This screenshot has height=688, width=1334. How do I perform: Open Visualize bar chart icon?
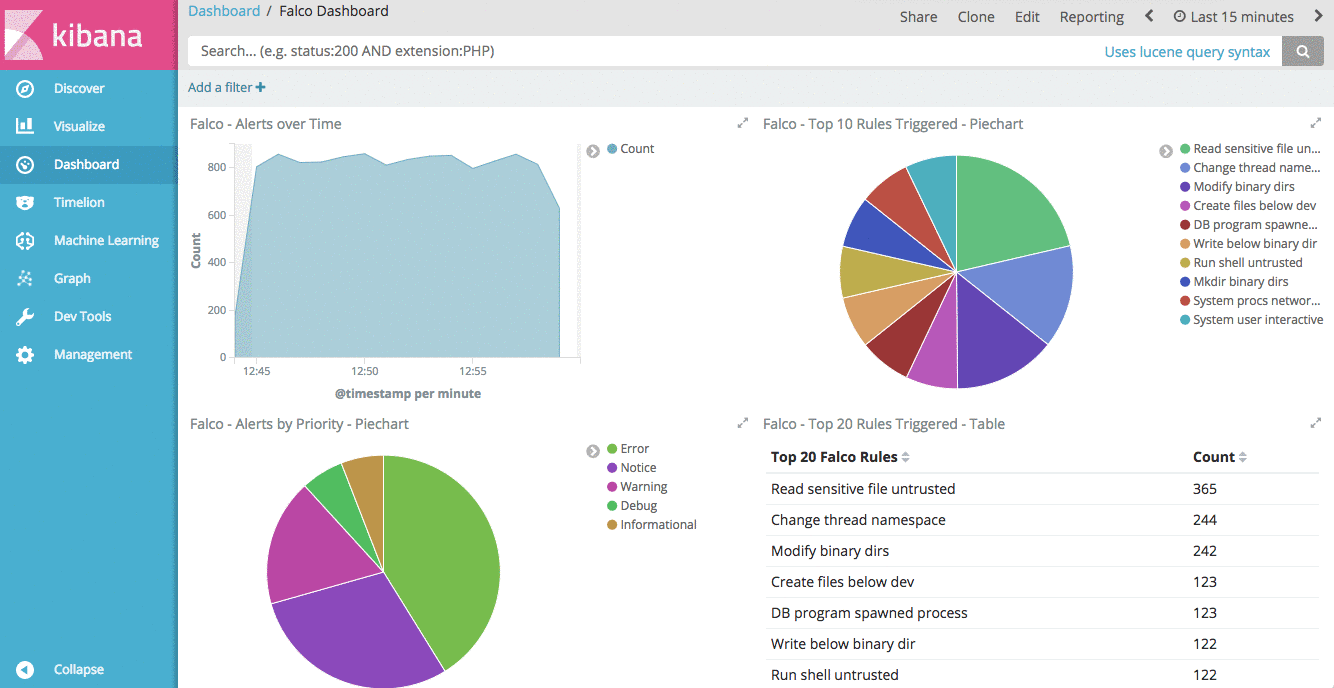tap(25, 127)
